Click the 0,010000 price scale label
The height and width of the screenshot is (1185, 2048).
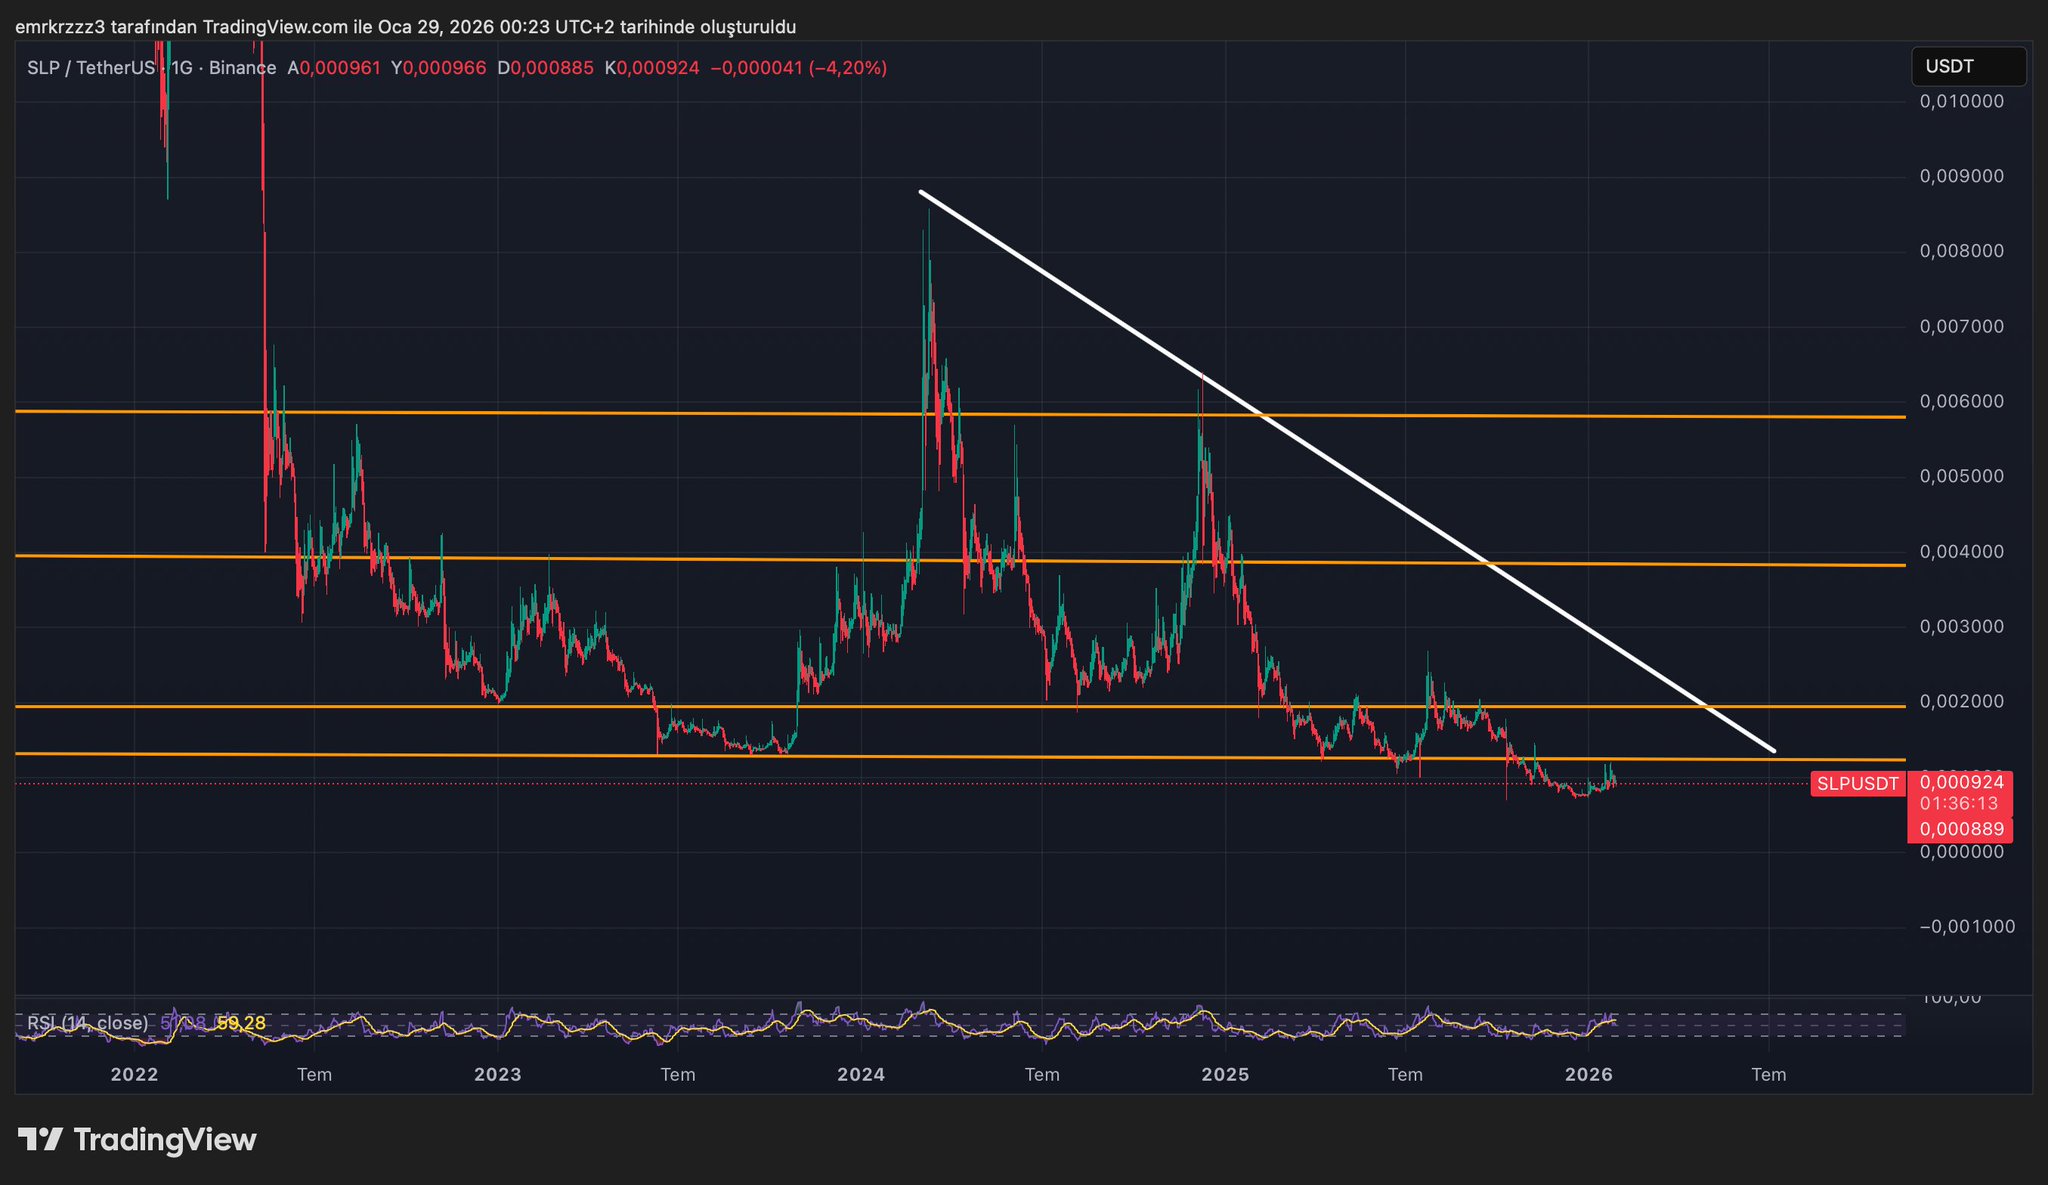(x=1961, y=101)
